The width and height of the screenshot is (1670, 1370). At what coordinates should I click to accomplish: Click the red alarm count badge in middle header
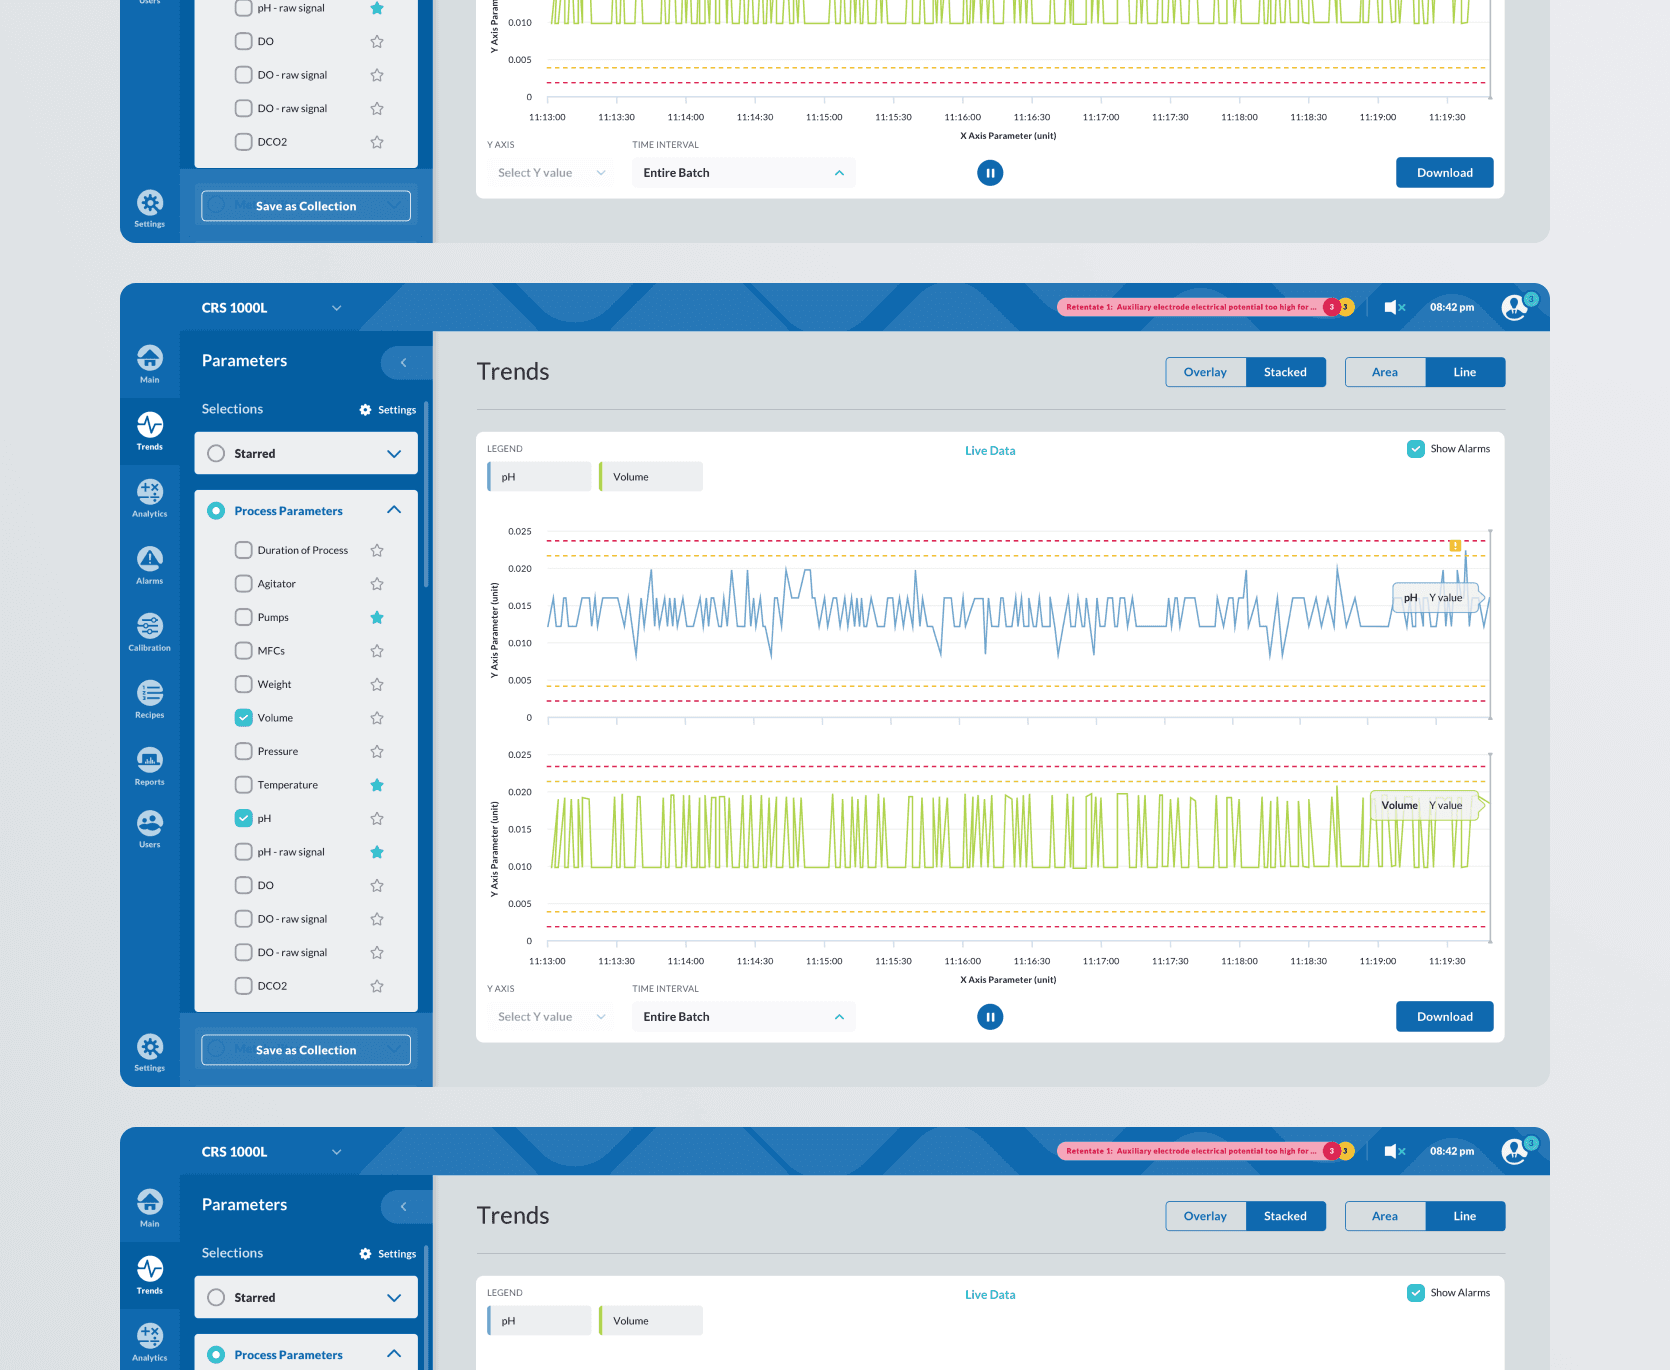click(x=1331, y=307)
